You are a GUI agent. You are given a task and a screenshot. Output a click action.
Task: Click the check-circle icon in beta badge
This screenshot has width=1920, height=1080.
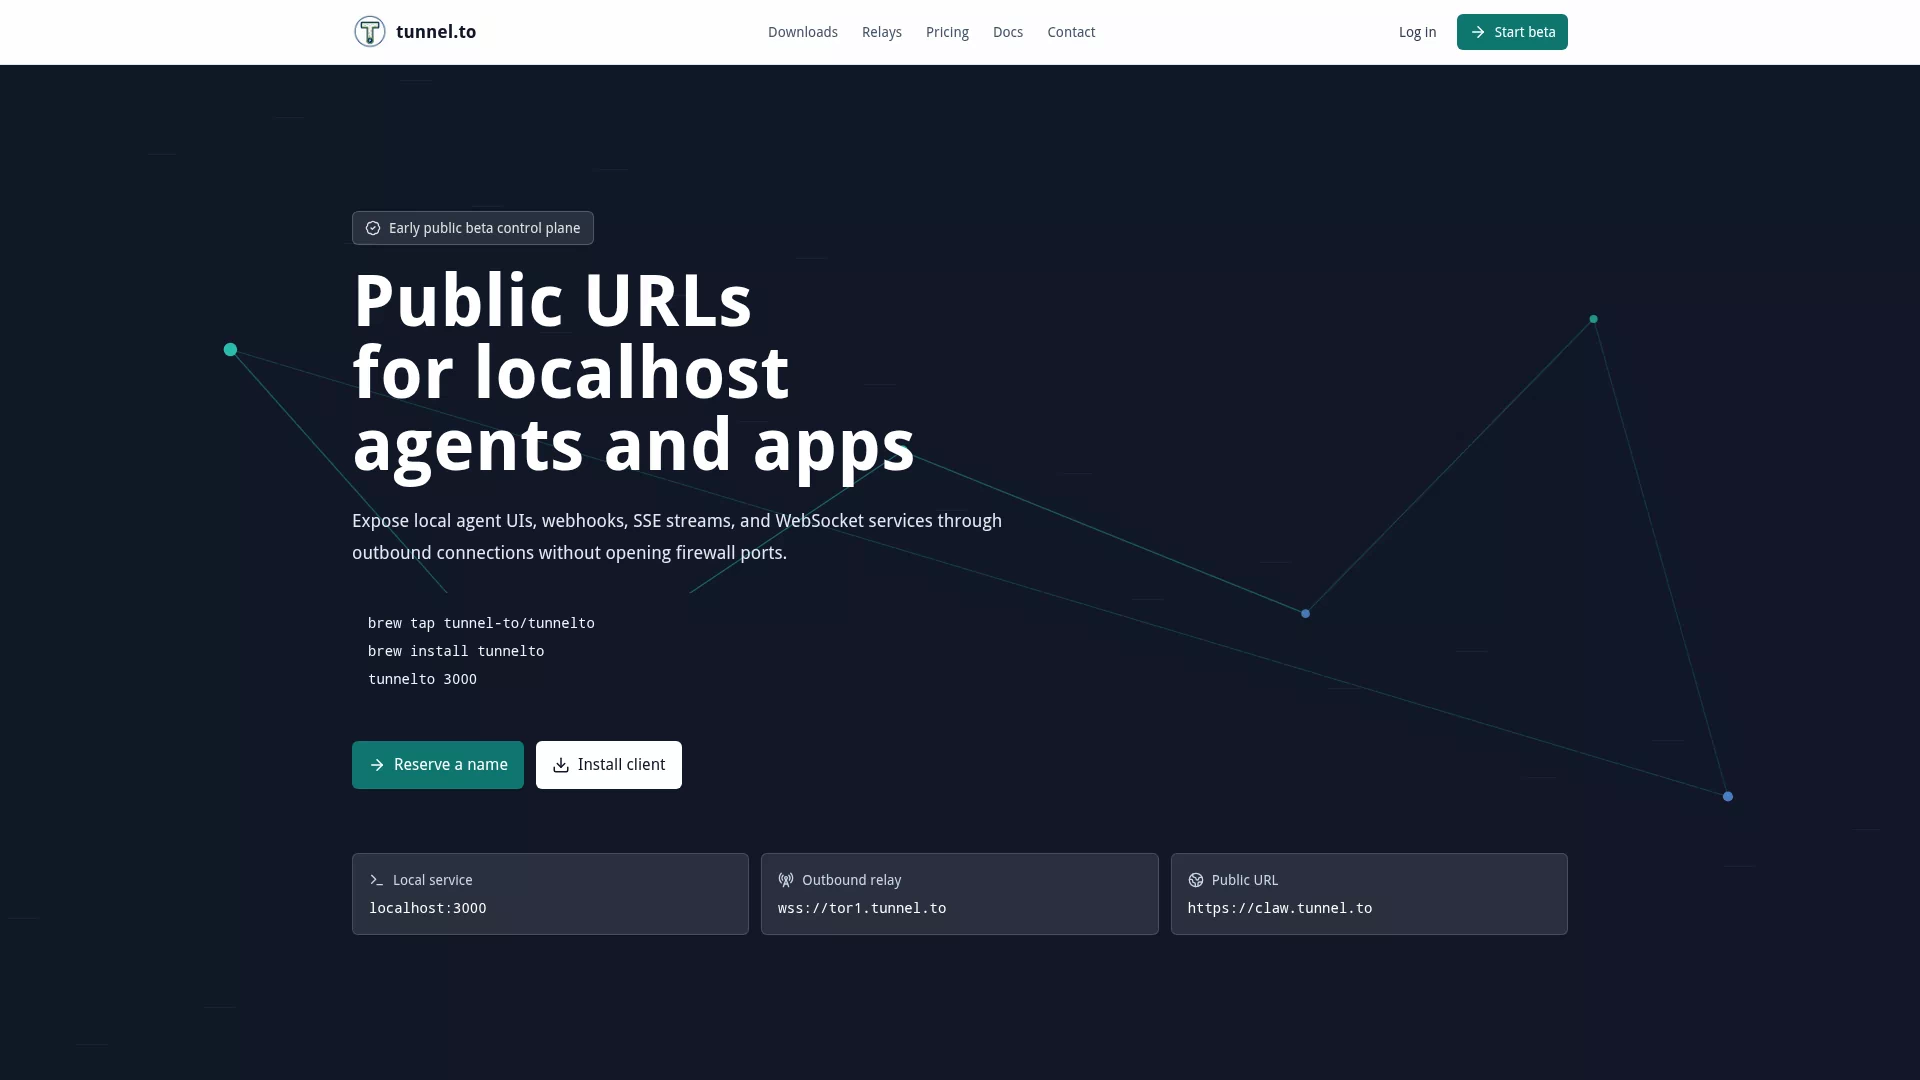coord(373,228)
